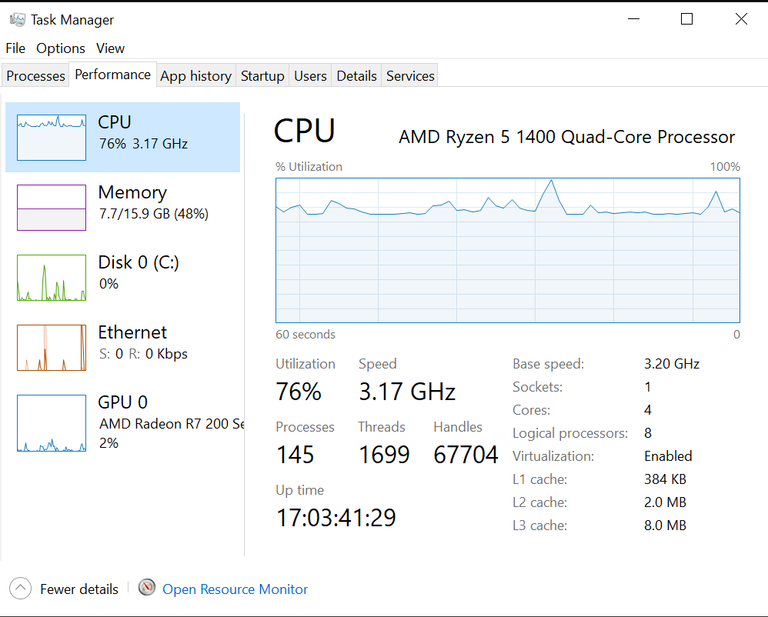Click the Task Manager title bar icon
The width and height of the screenshot is (768, 617).
click(x=17, y=19)
